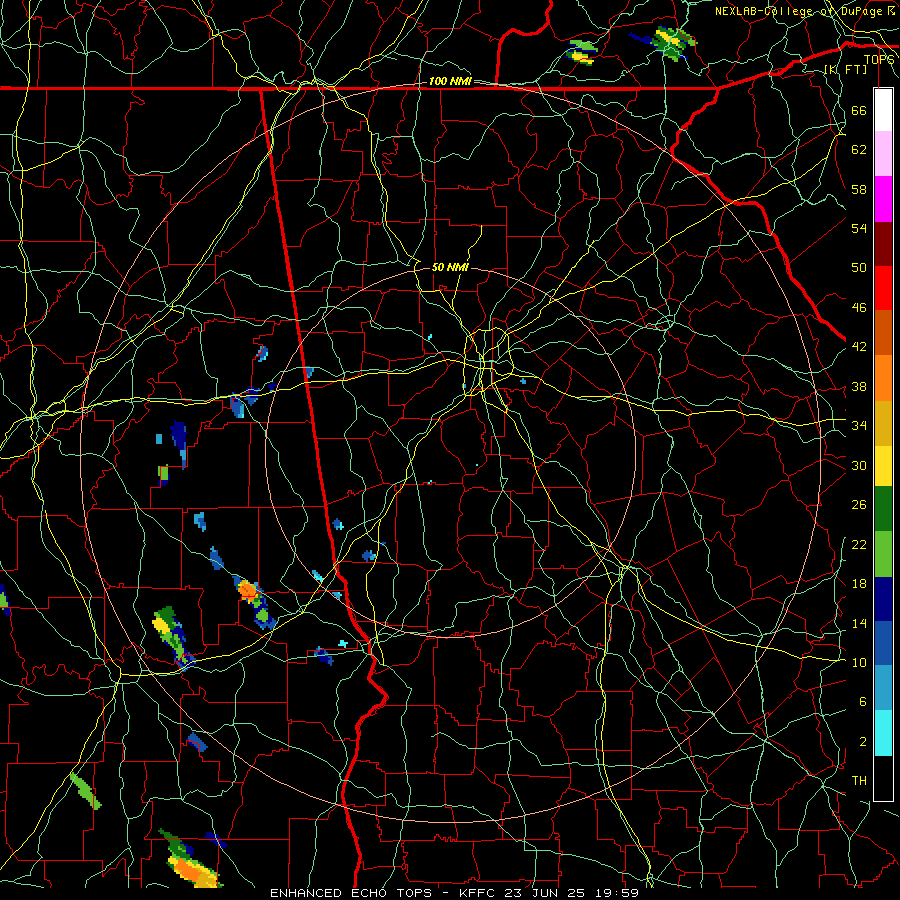Click the 14 legend number
Screen dimensions: 900x900
[859, 623]
